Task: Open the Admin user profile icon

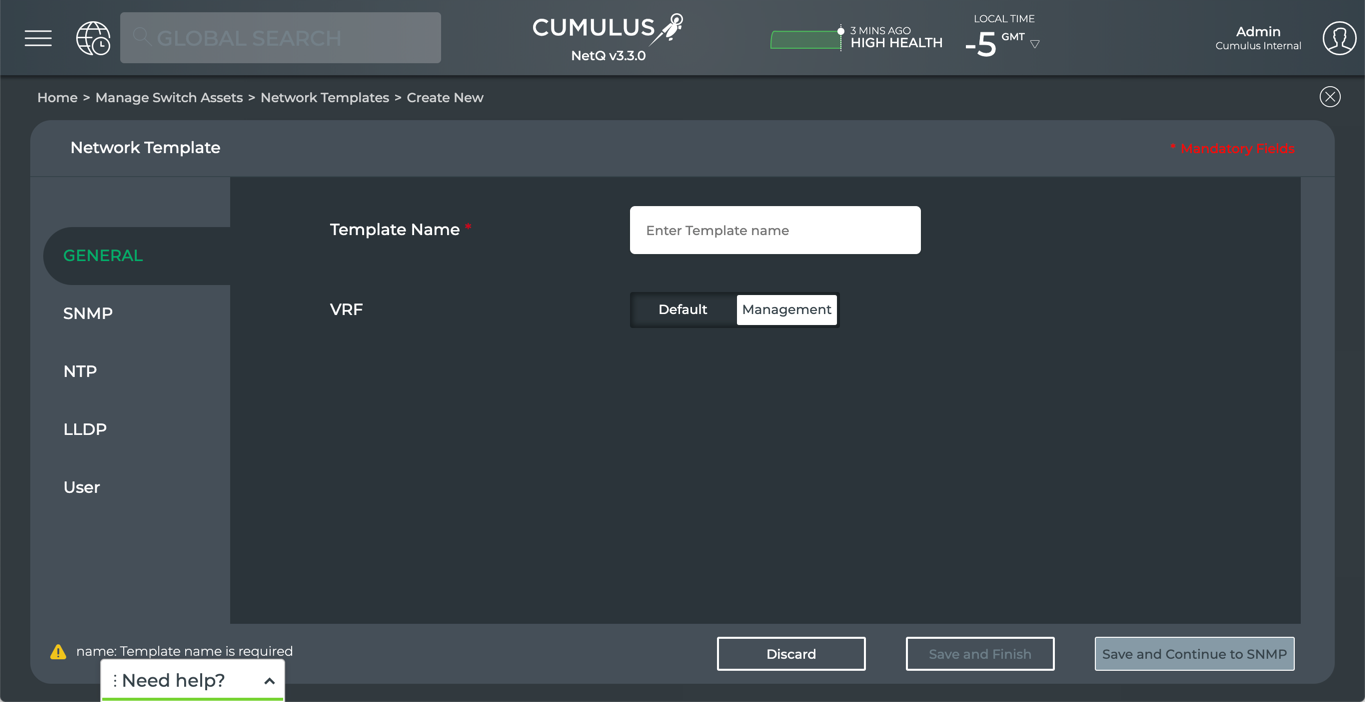Action: point(1339,38)
